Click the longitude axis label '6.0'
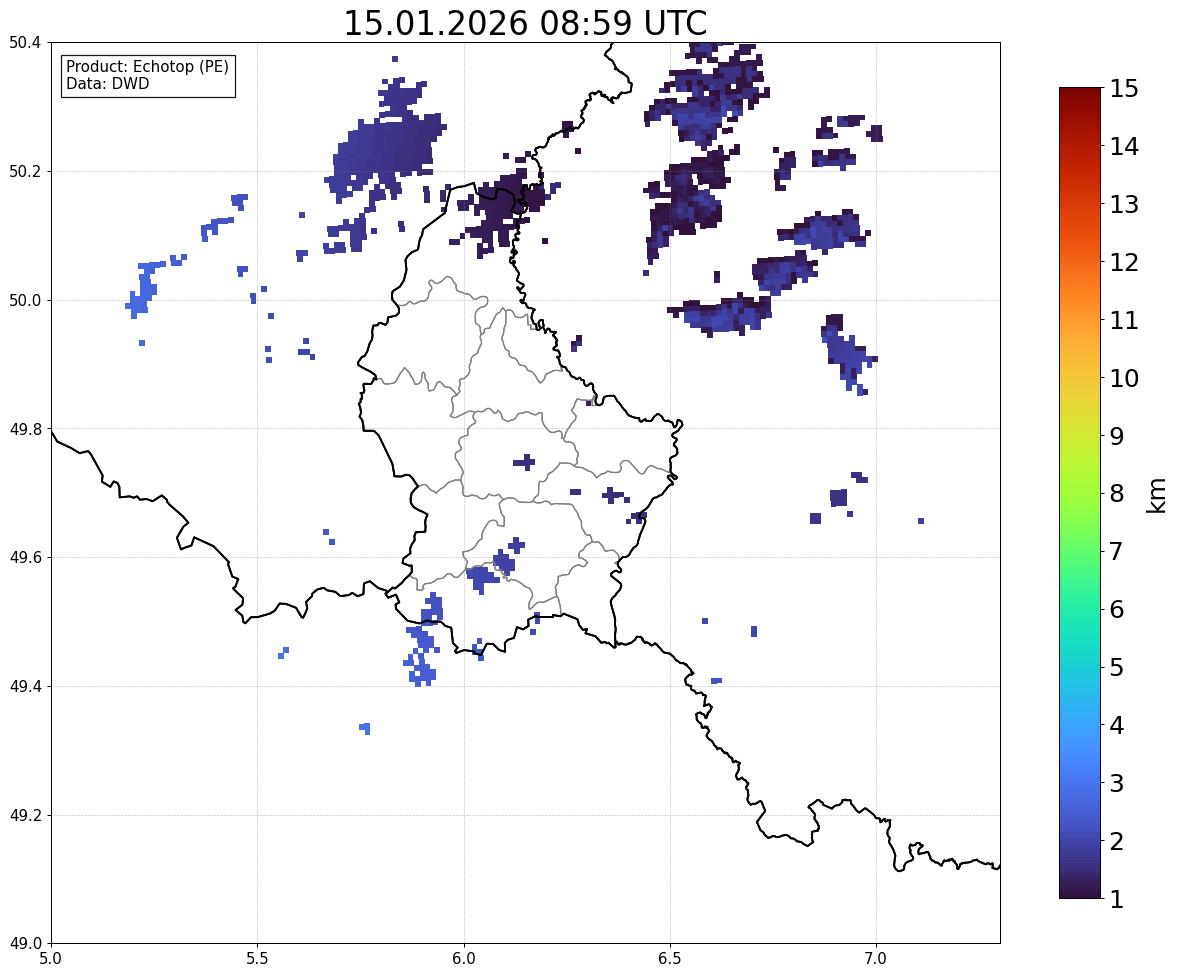Image resolution: width=1178 pixels, height=976 pixels. [x=464, y=959]
